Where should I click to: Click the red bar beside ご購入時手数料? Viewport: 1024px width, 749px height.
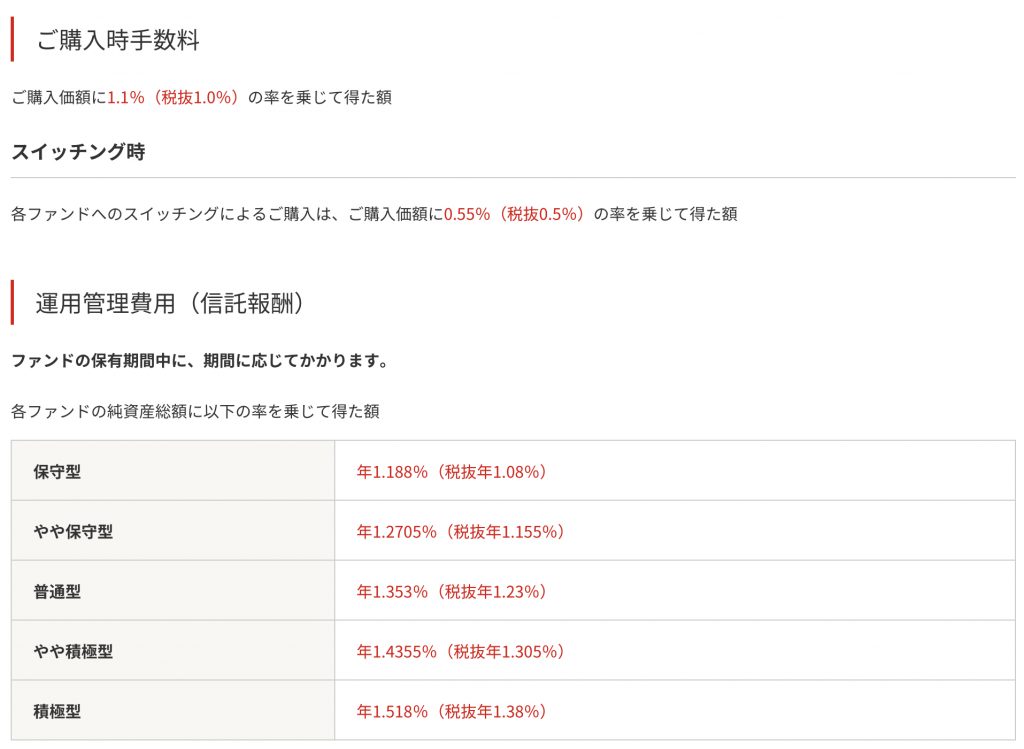click(13, 39)
